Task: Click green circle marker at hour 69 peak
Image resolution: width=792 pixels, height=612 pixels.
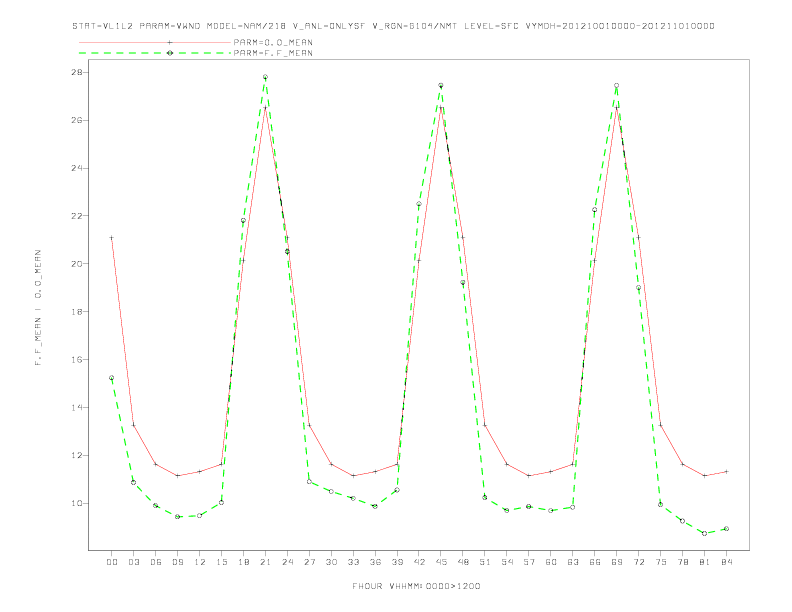Action: click(x=617, y=86)
